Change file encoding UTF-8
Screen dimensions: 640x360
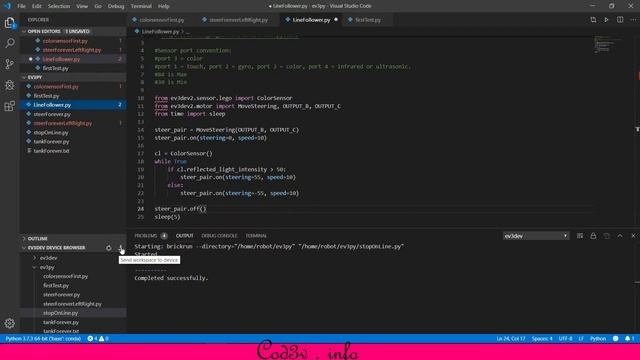pos(565,339)
